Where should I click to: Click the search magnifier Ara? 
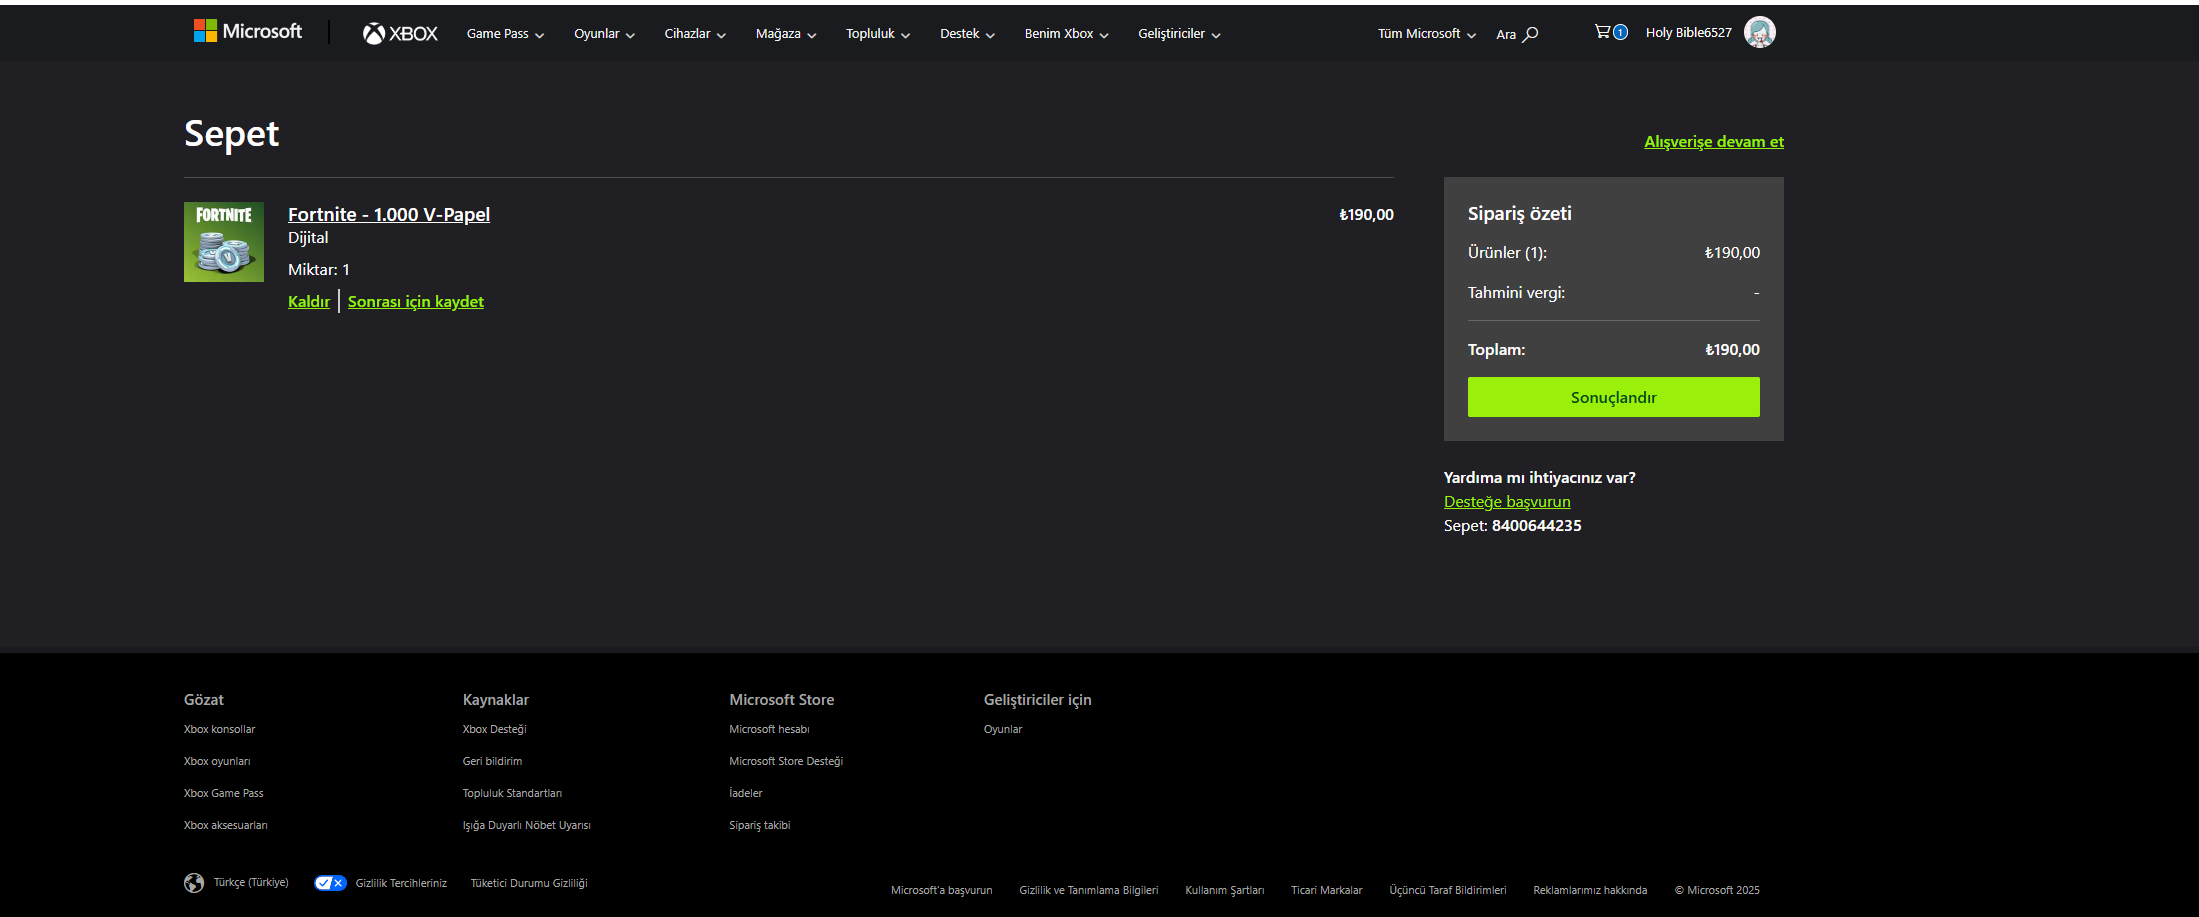[1517, 34]
